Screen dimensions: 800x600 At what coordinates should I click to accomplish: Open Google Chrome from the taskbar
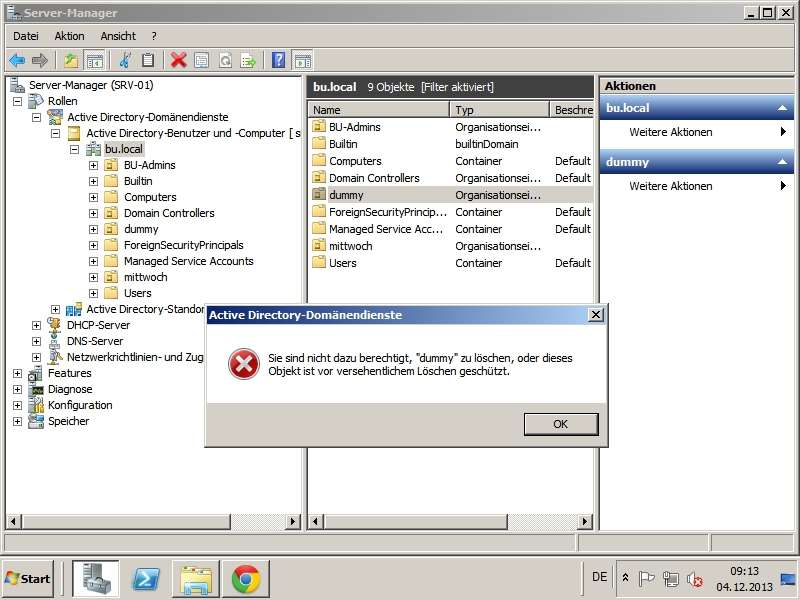click(246, 578)
